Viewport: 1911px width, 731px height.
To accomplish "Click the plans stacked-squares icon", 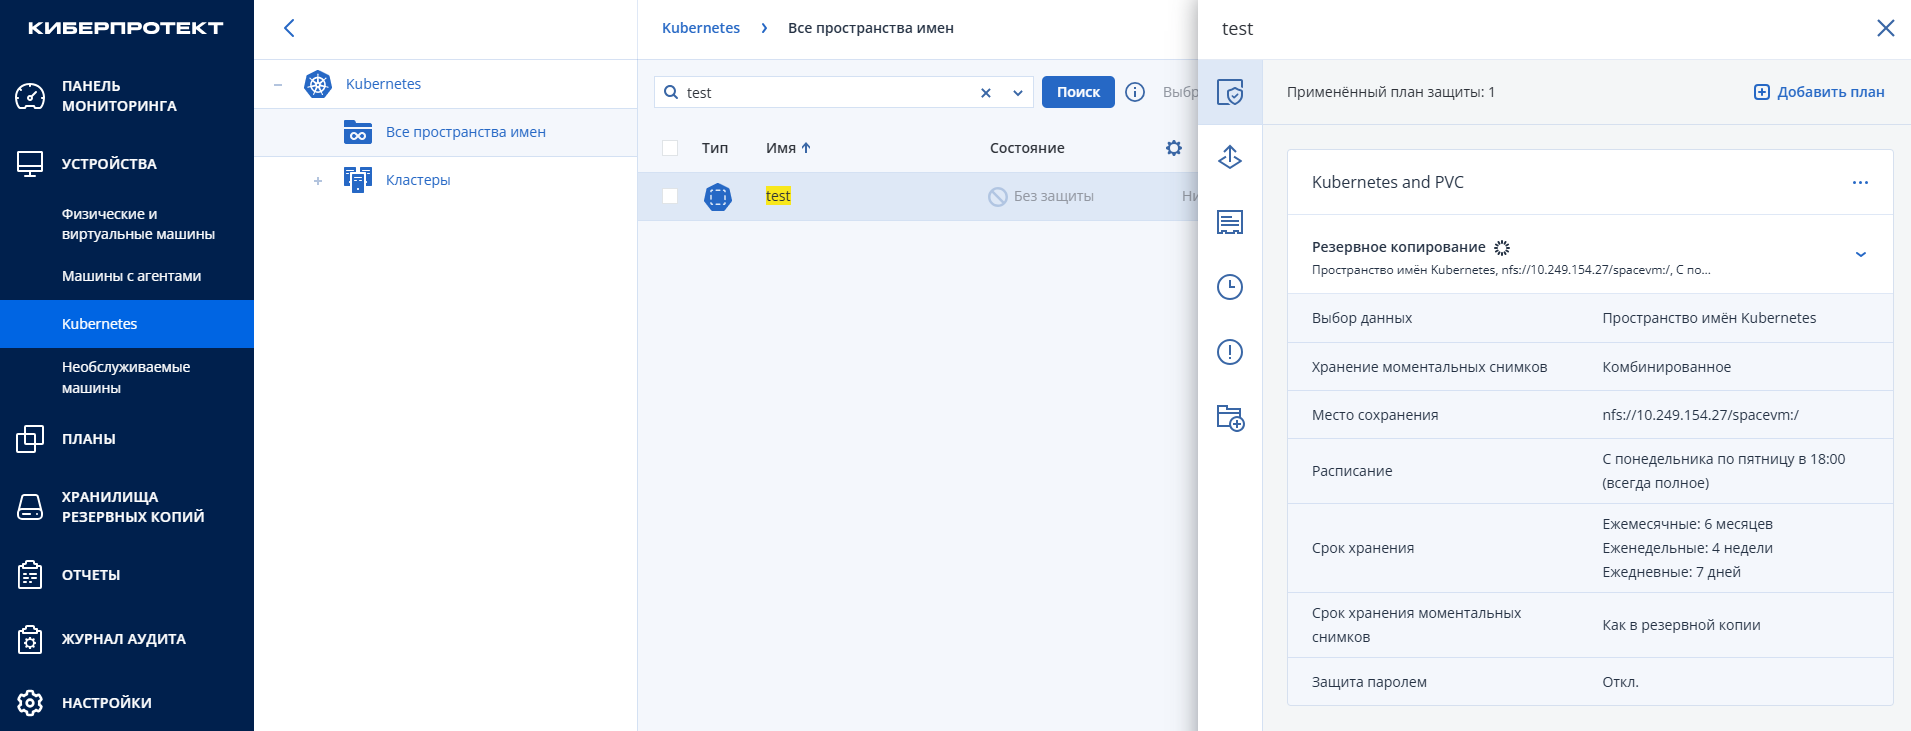I will 30,439.
